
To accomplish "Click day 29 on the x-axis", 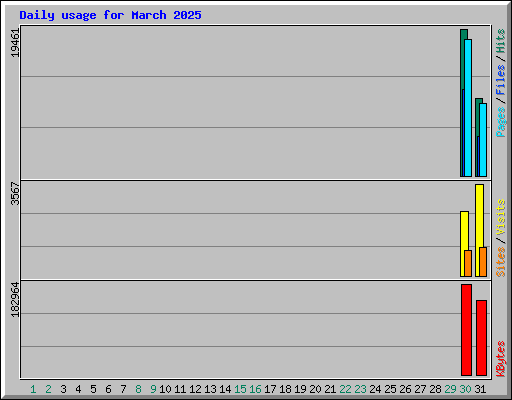I will click(x=450, y=389).
